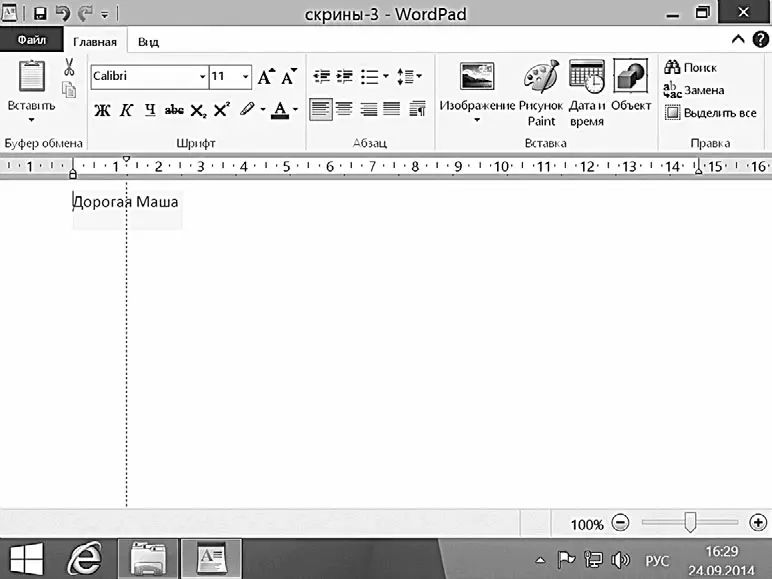
Task: Justify the paragraph text
Action: (x=392, y=109)
